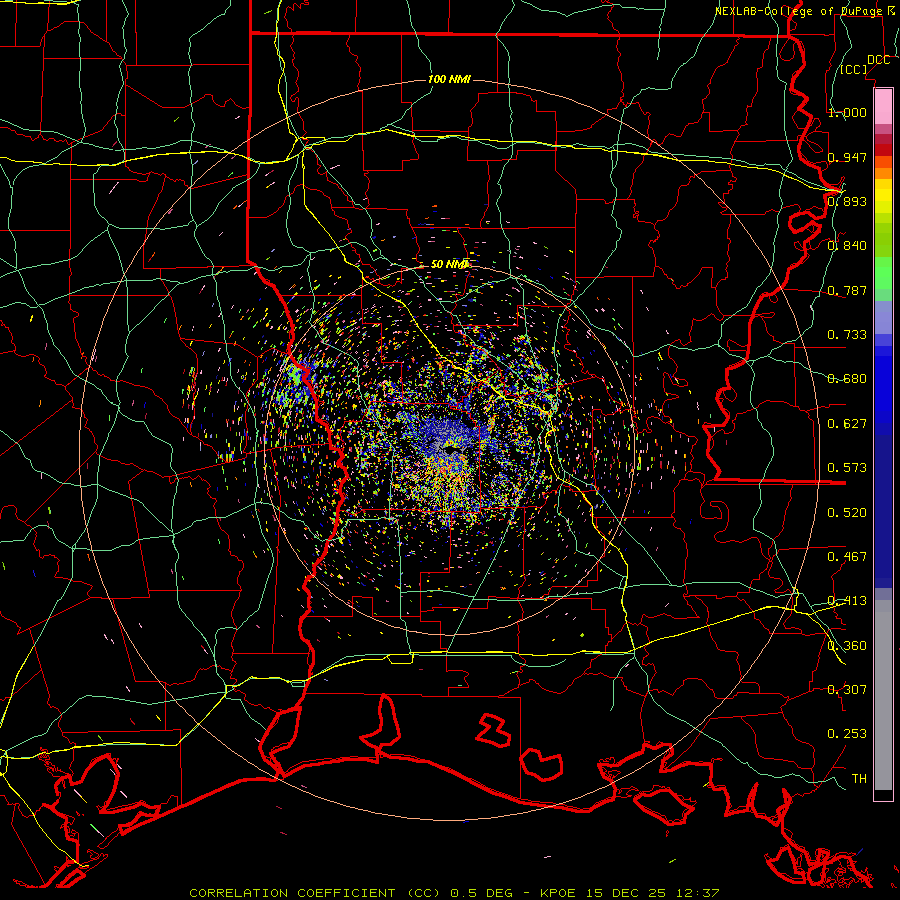900x900 pixels.
Task: Select the 0.733 scale value
Action: click(847, 335)
